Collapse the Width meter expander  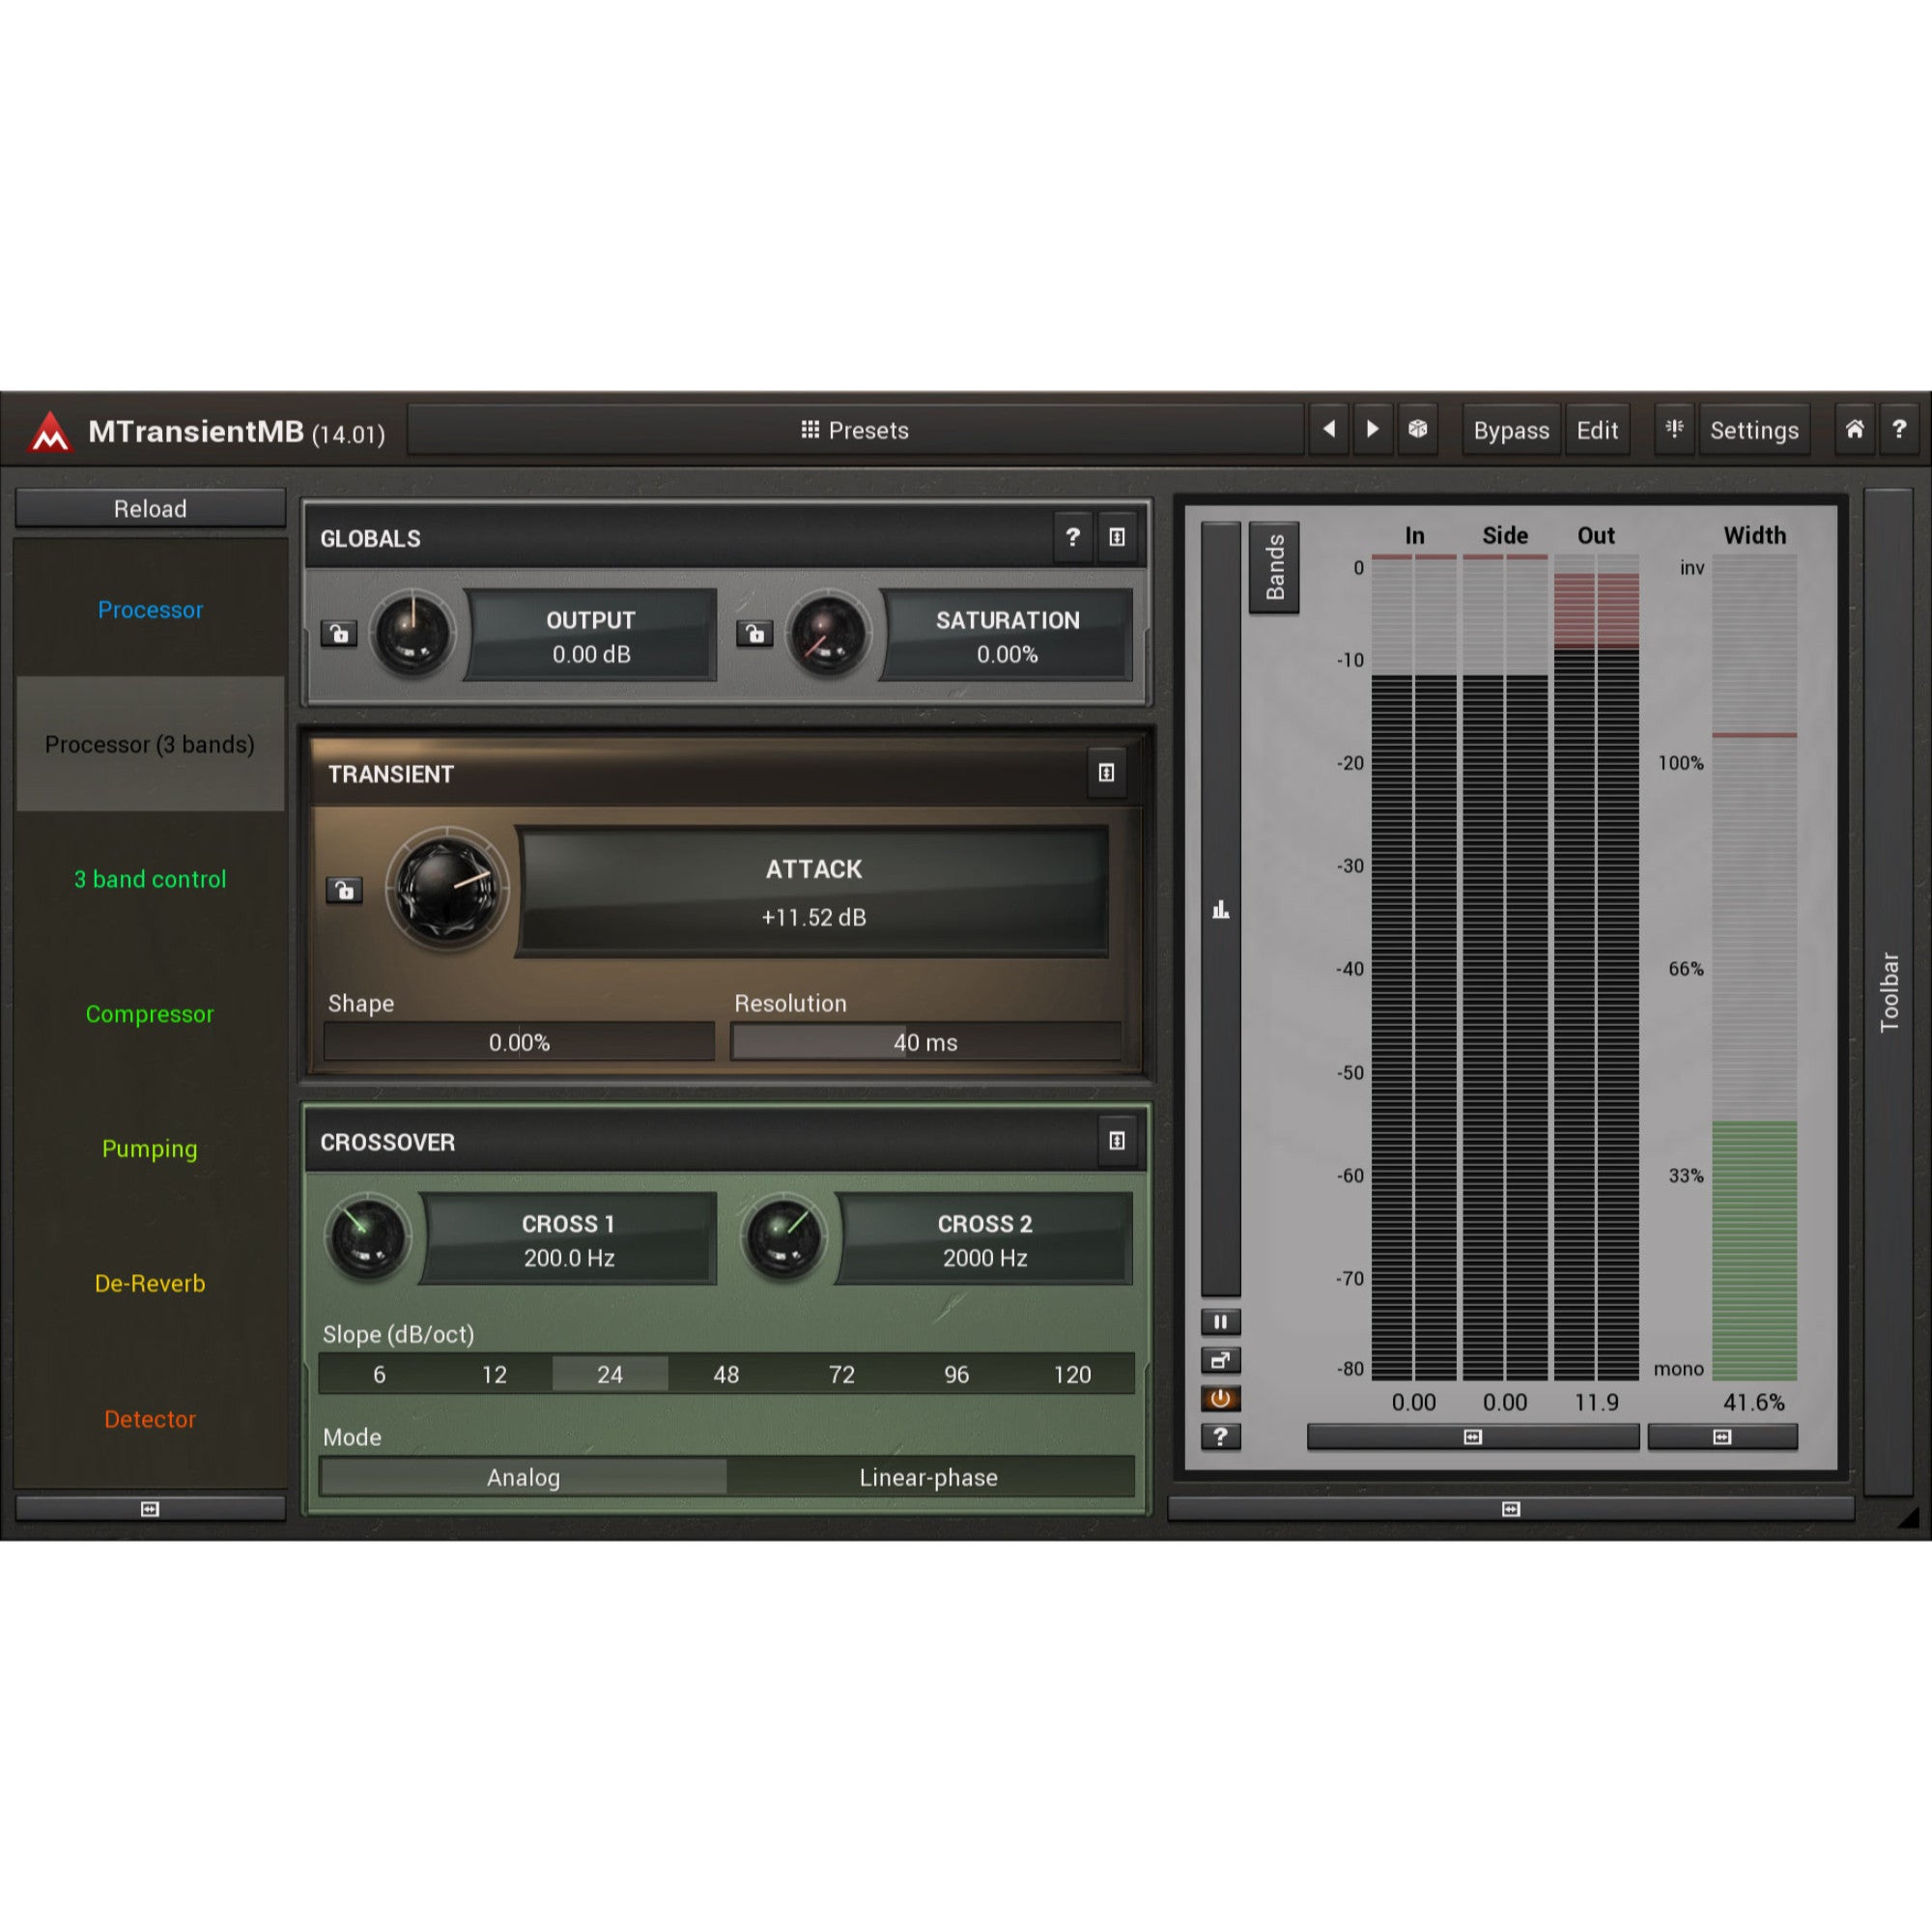point(1722,1437)
